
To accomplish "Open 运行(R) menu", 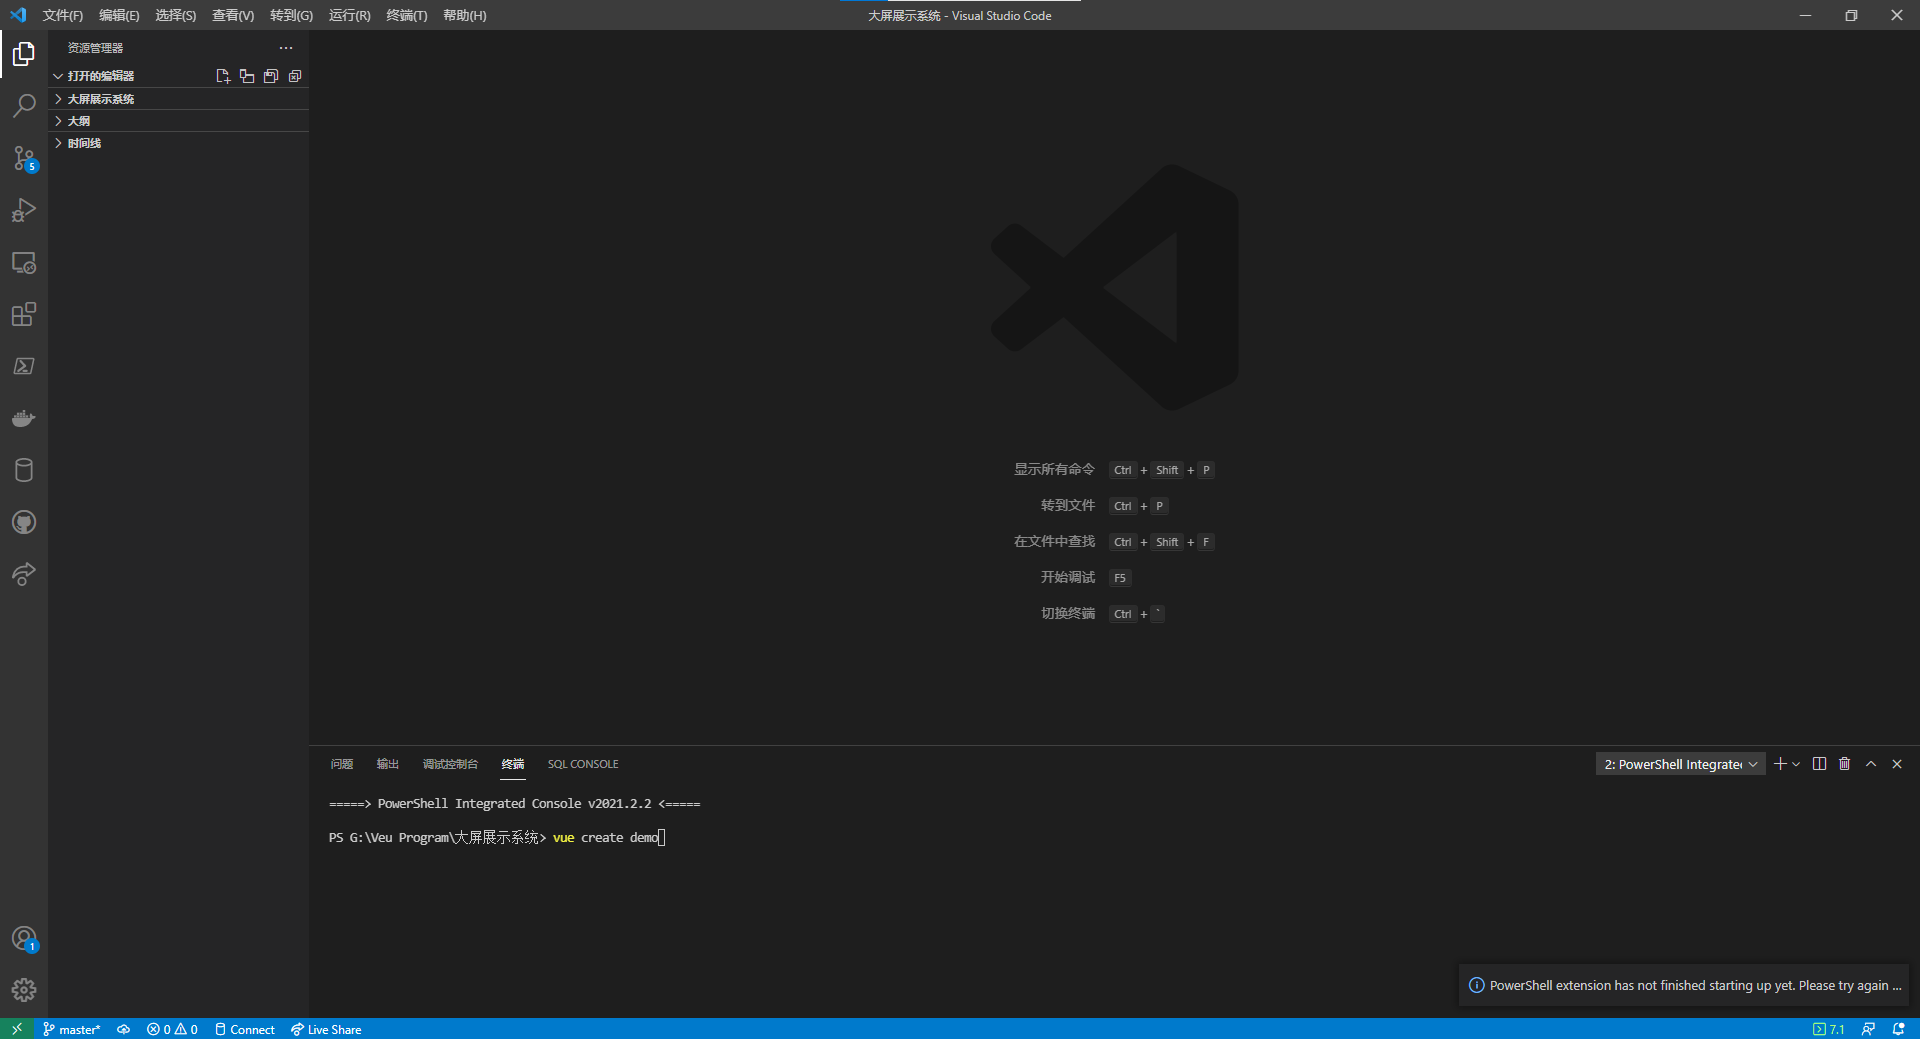I will (349, 15).
